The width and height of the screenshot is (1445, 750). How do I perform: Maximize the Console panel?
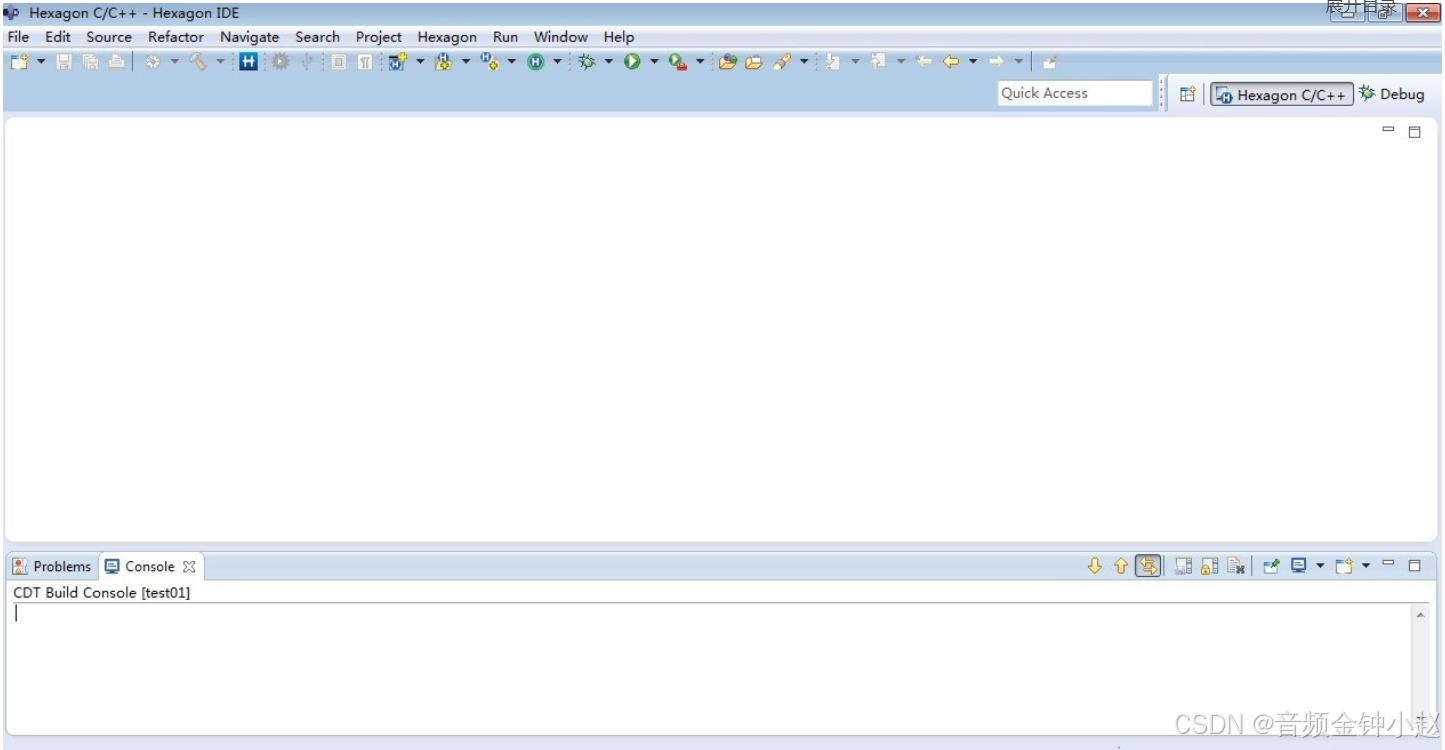tap(1414, 566)
